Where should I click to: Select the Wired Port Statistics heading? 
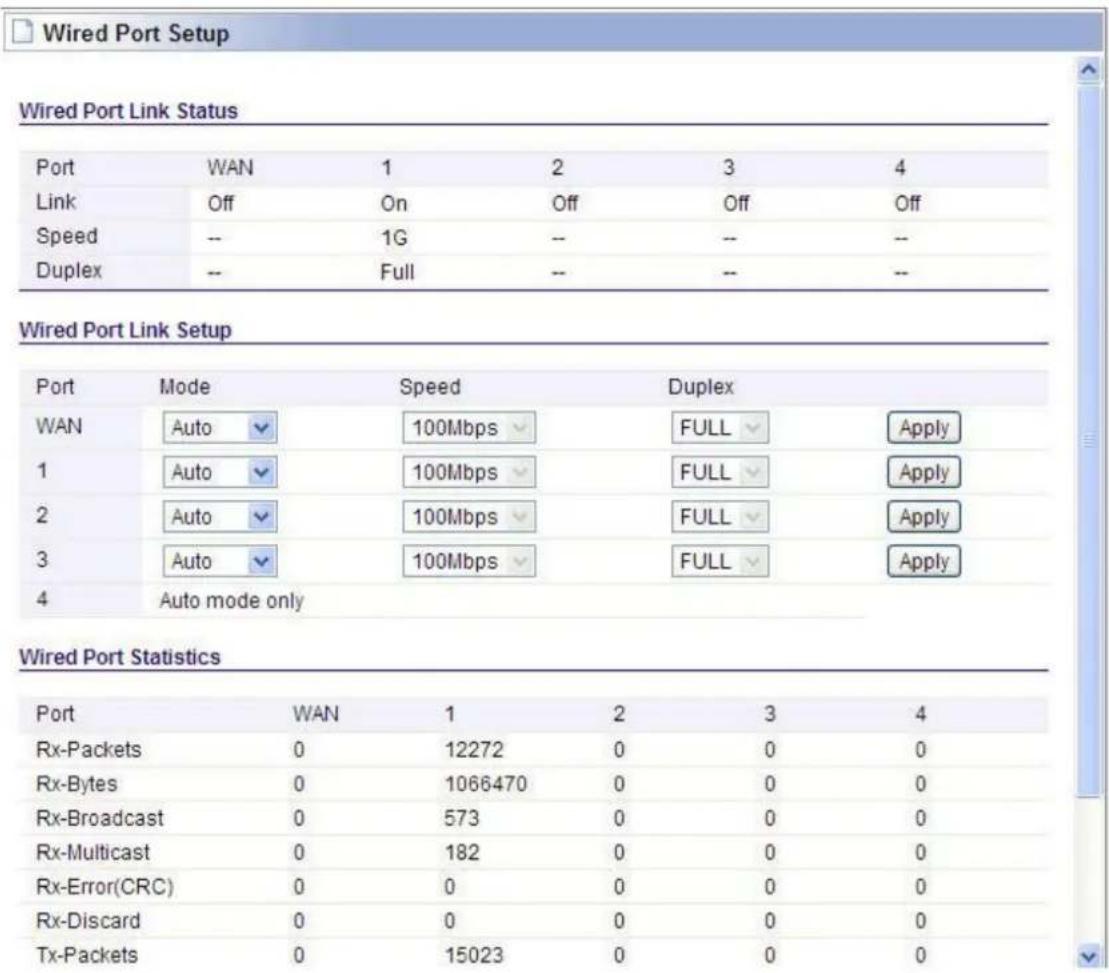[120, 657]
